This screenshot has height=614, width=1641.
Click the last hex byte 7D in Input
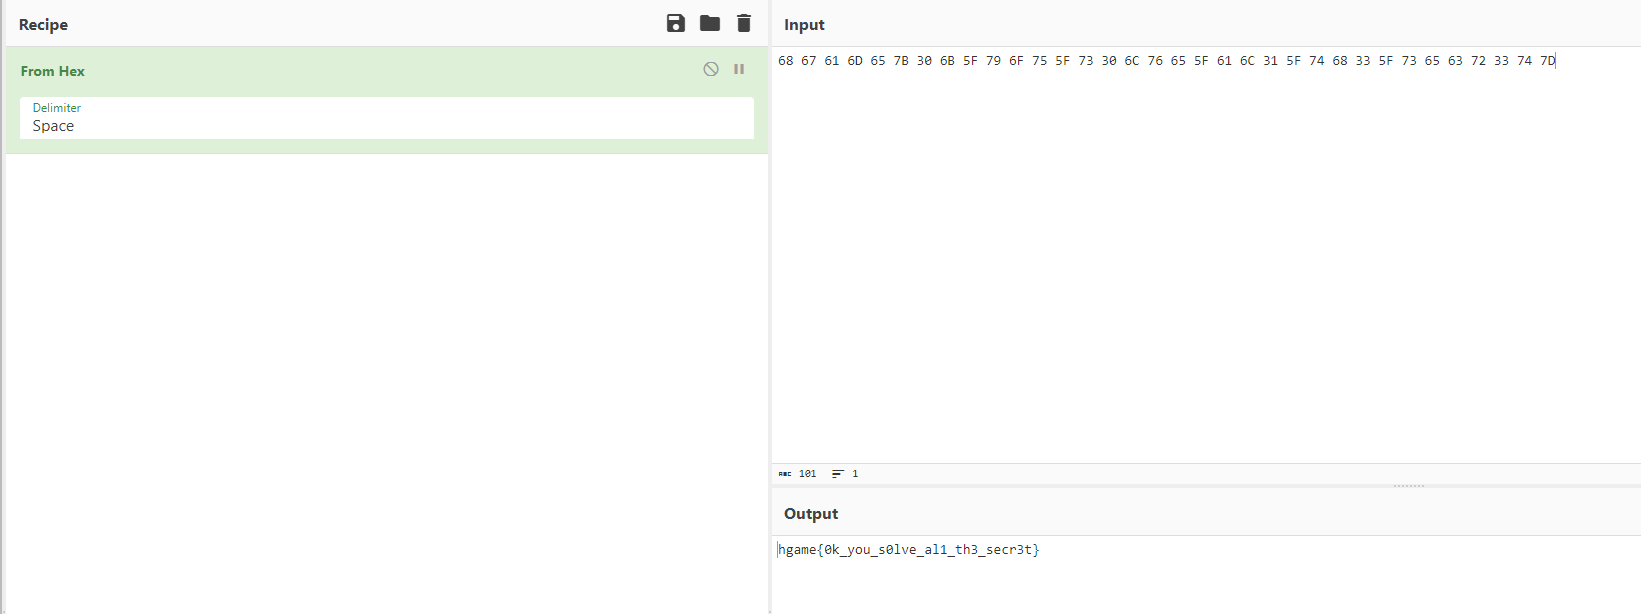1547,61
